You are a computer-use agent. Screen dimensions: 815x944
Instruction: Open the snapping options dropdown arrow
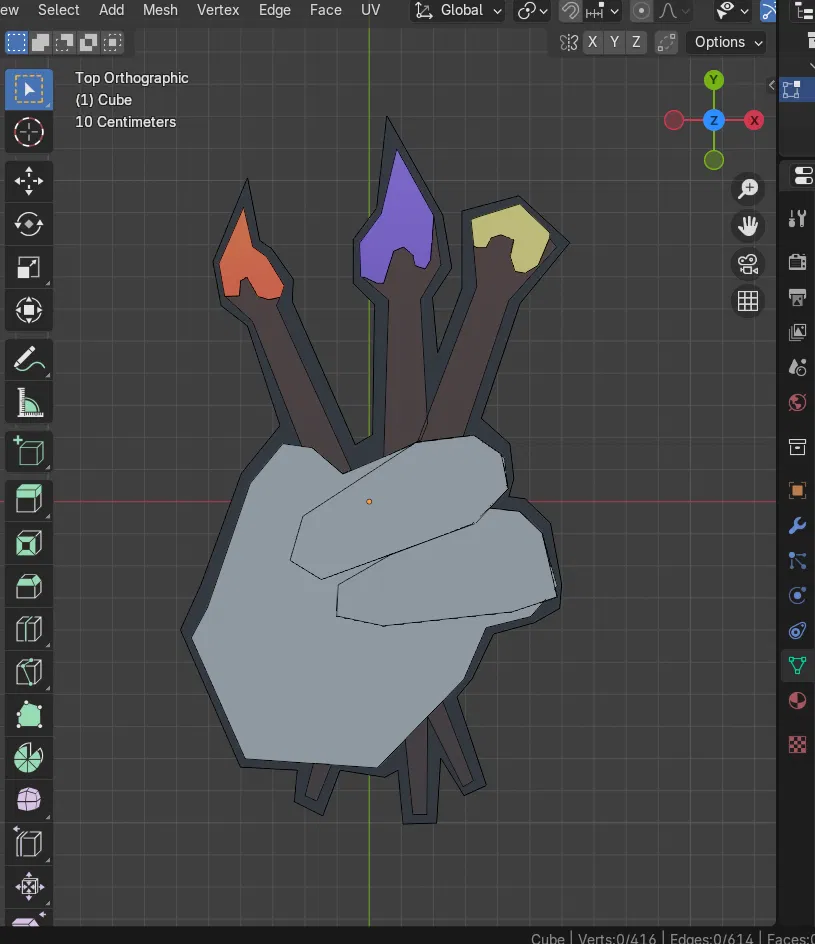[603, 10]
